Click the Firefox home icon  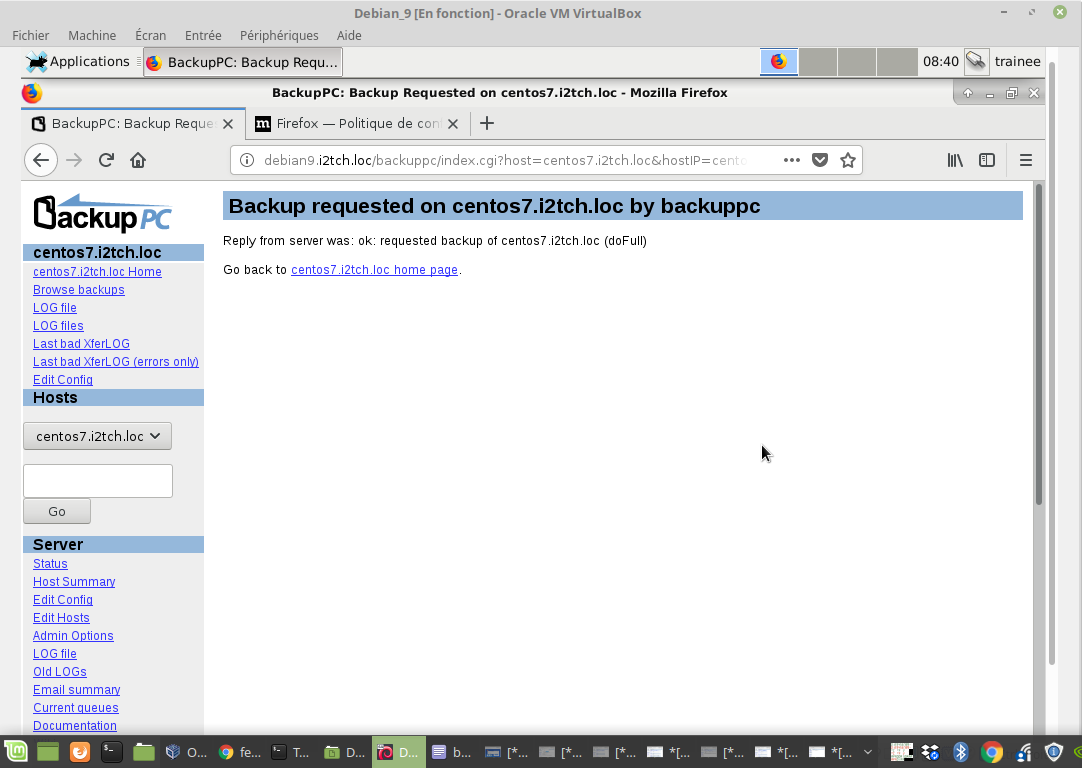[x=138, y=160]
